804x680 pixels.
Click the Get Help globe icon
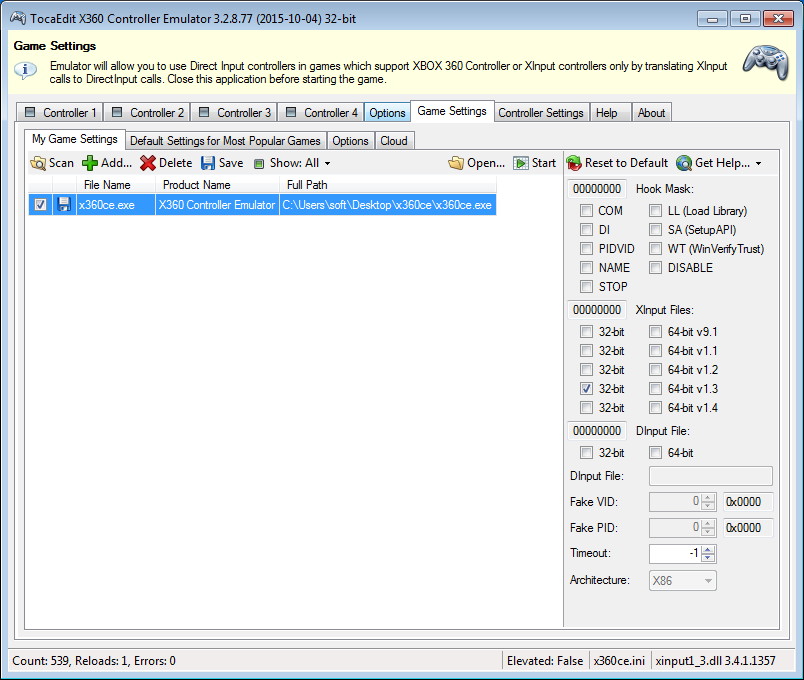(x=684, y=163)
